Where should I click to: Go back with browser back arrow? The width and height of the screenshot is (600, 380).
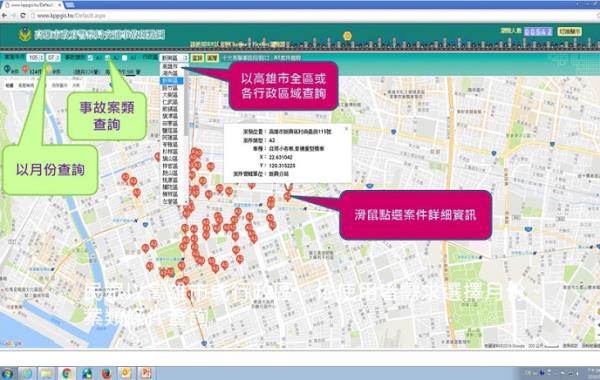(5, 15)
